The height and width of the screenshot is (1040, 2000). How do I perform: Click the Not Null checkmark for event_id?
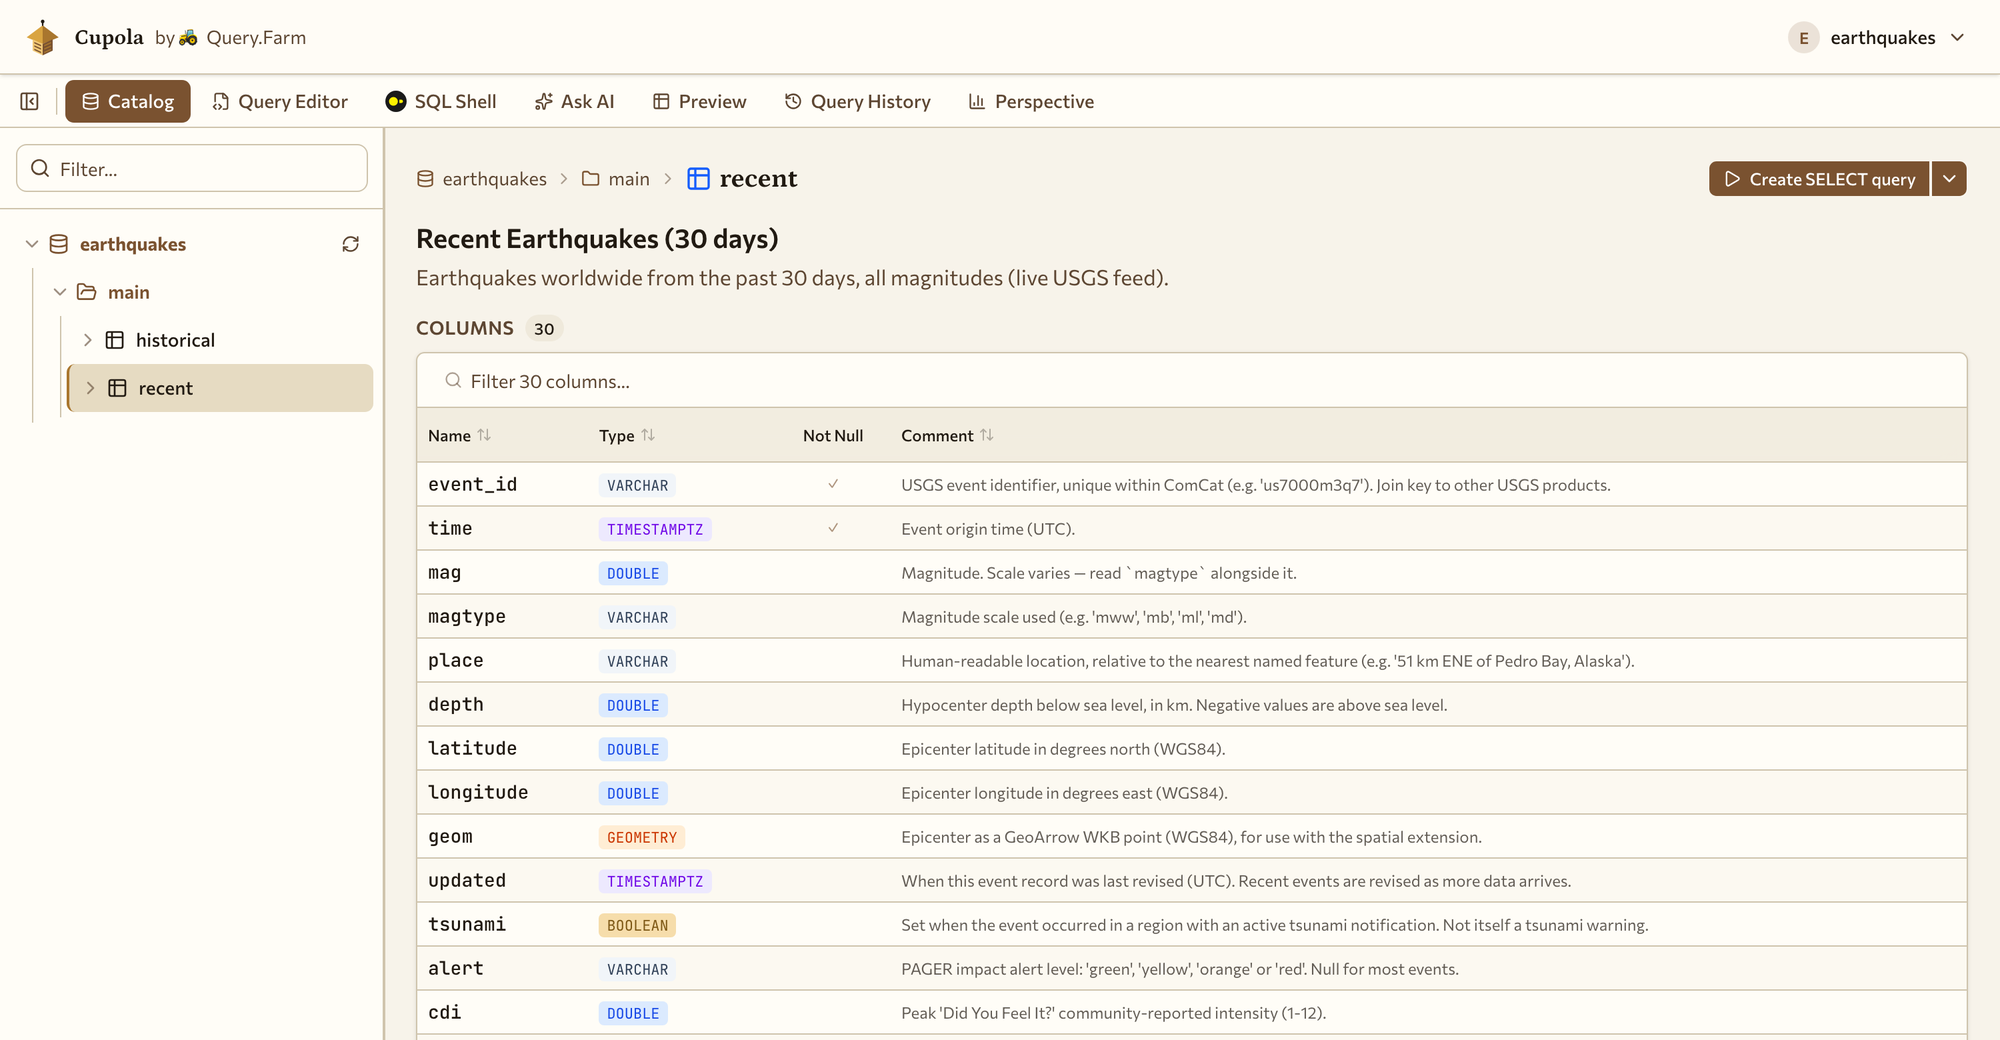[x=833, y=484]
